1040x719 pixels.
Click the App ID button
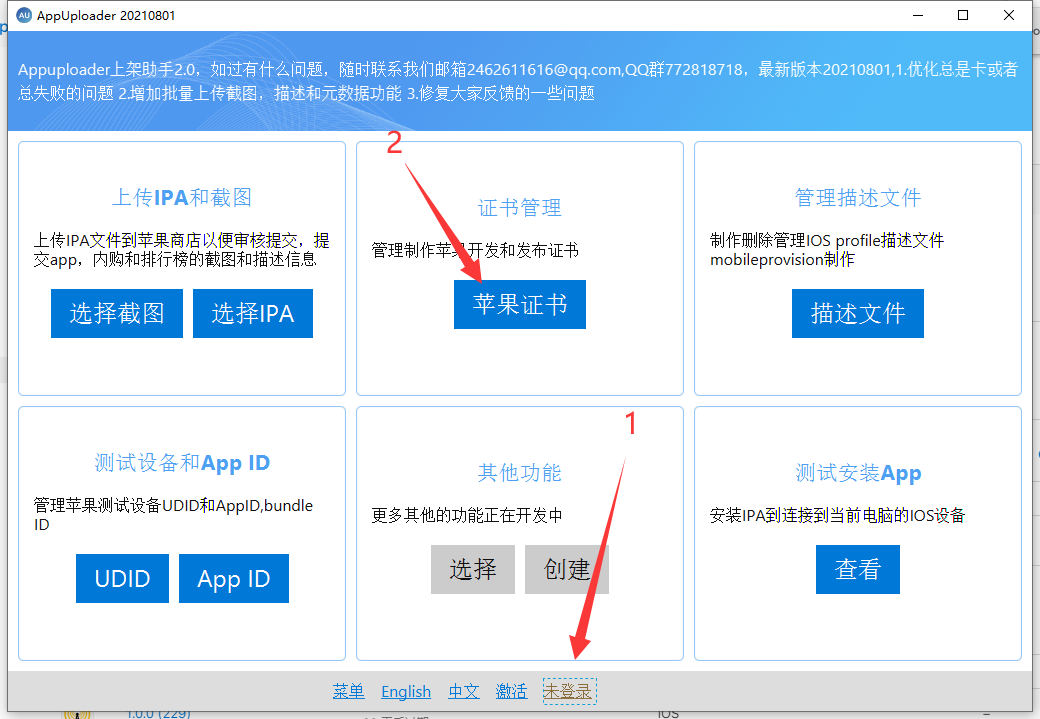click(233, 578)
